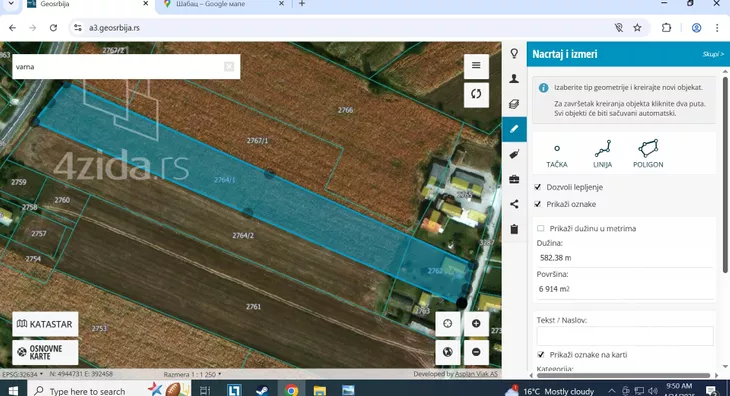
Task: Click the locate-me crosshair map button
Action: (447, 323)
